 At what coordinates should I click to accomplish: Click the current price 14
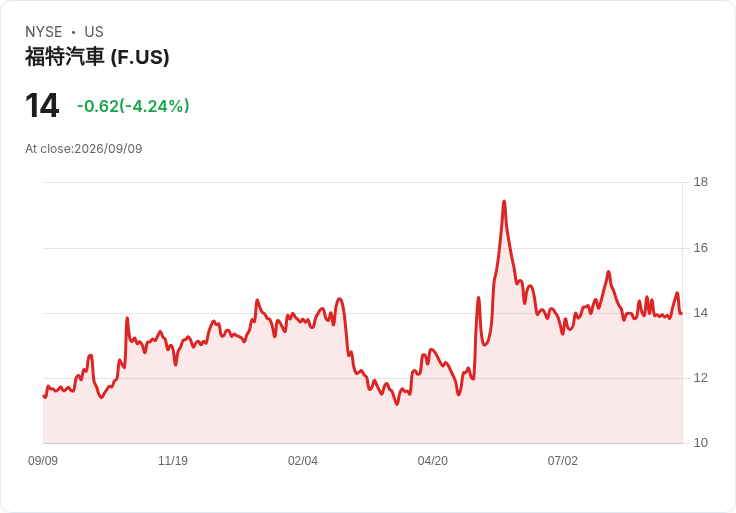(x=42, y=106)
